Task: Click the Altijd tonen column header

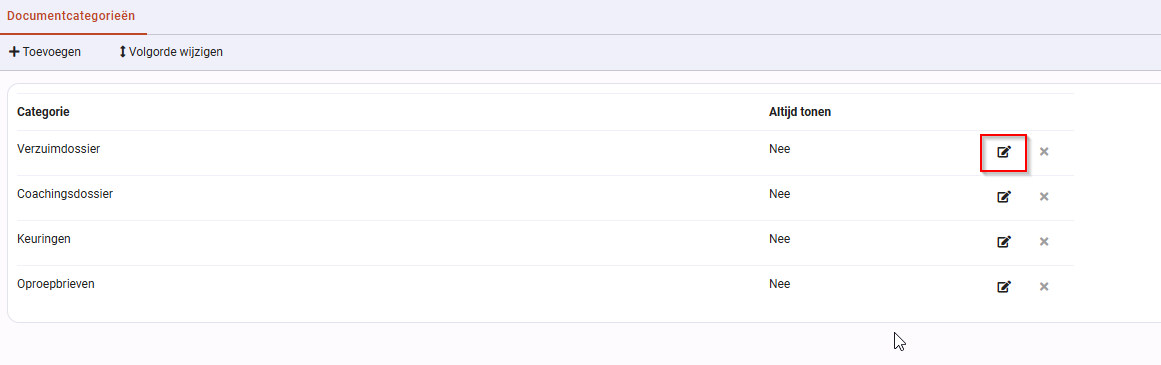Action: pyautogui.click(x=800, y=112)
